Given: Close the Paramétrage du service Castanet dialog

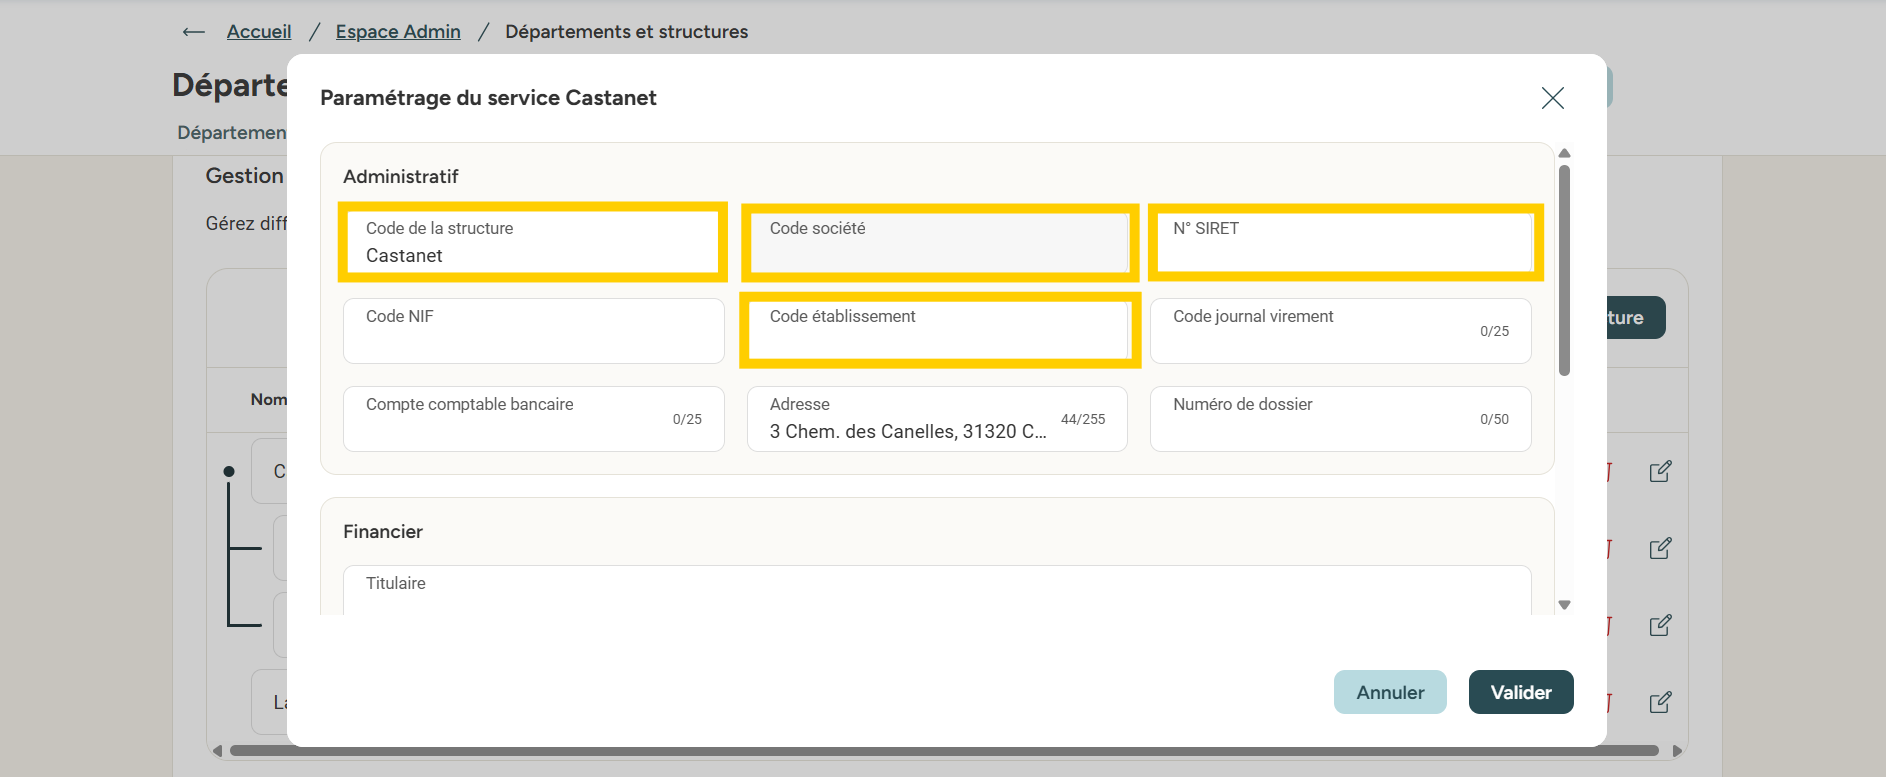Looking at the screenshot, I should point(1552,98).
